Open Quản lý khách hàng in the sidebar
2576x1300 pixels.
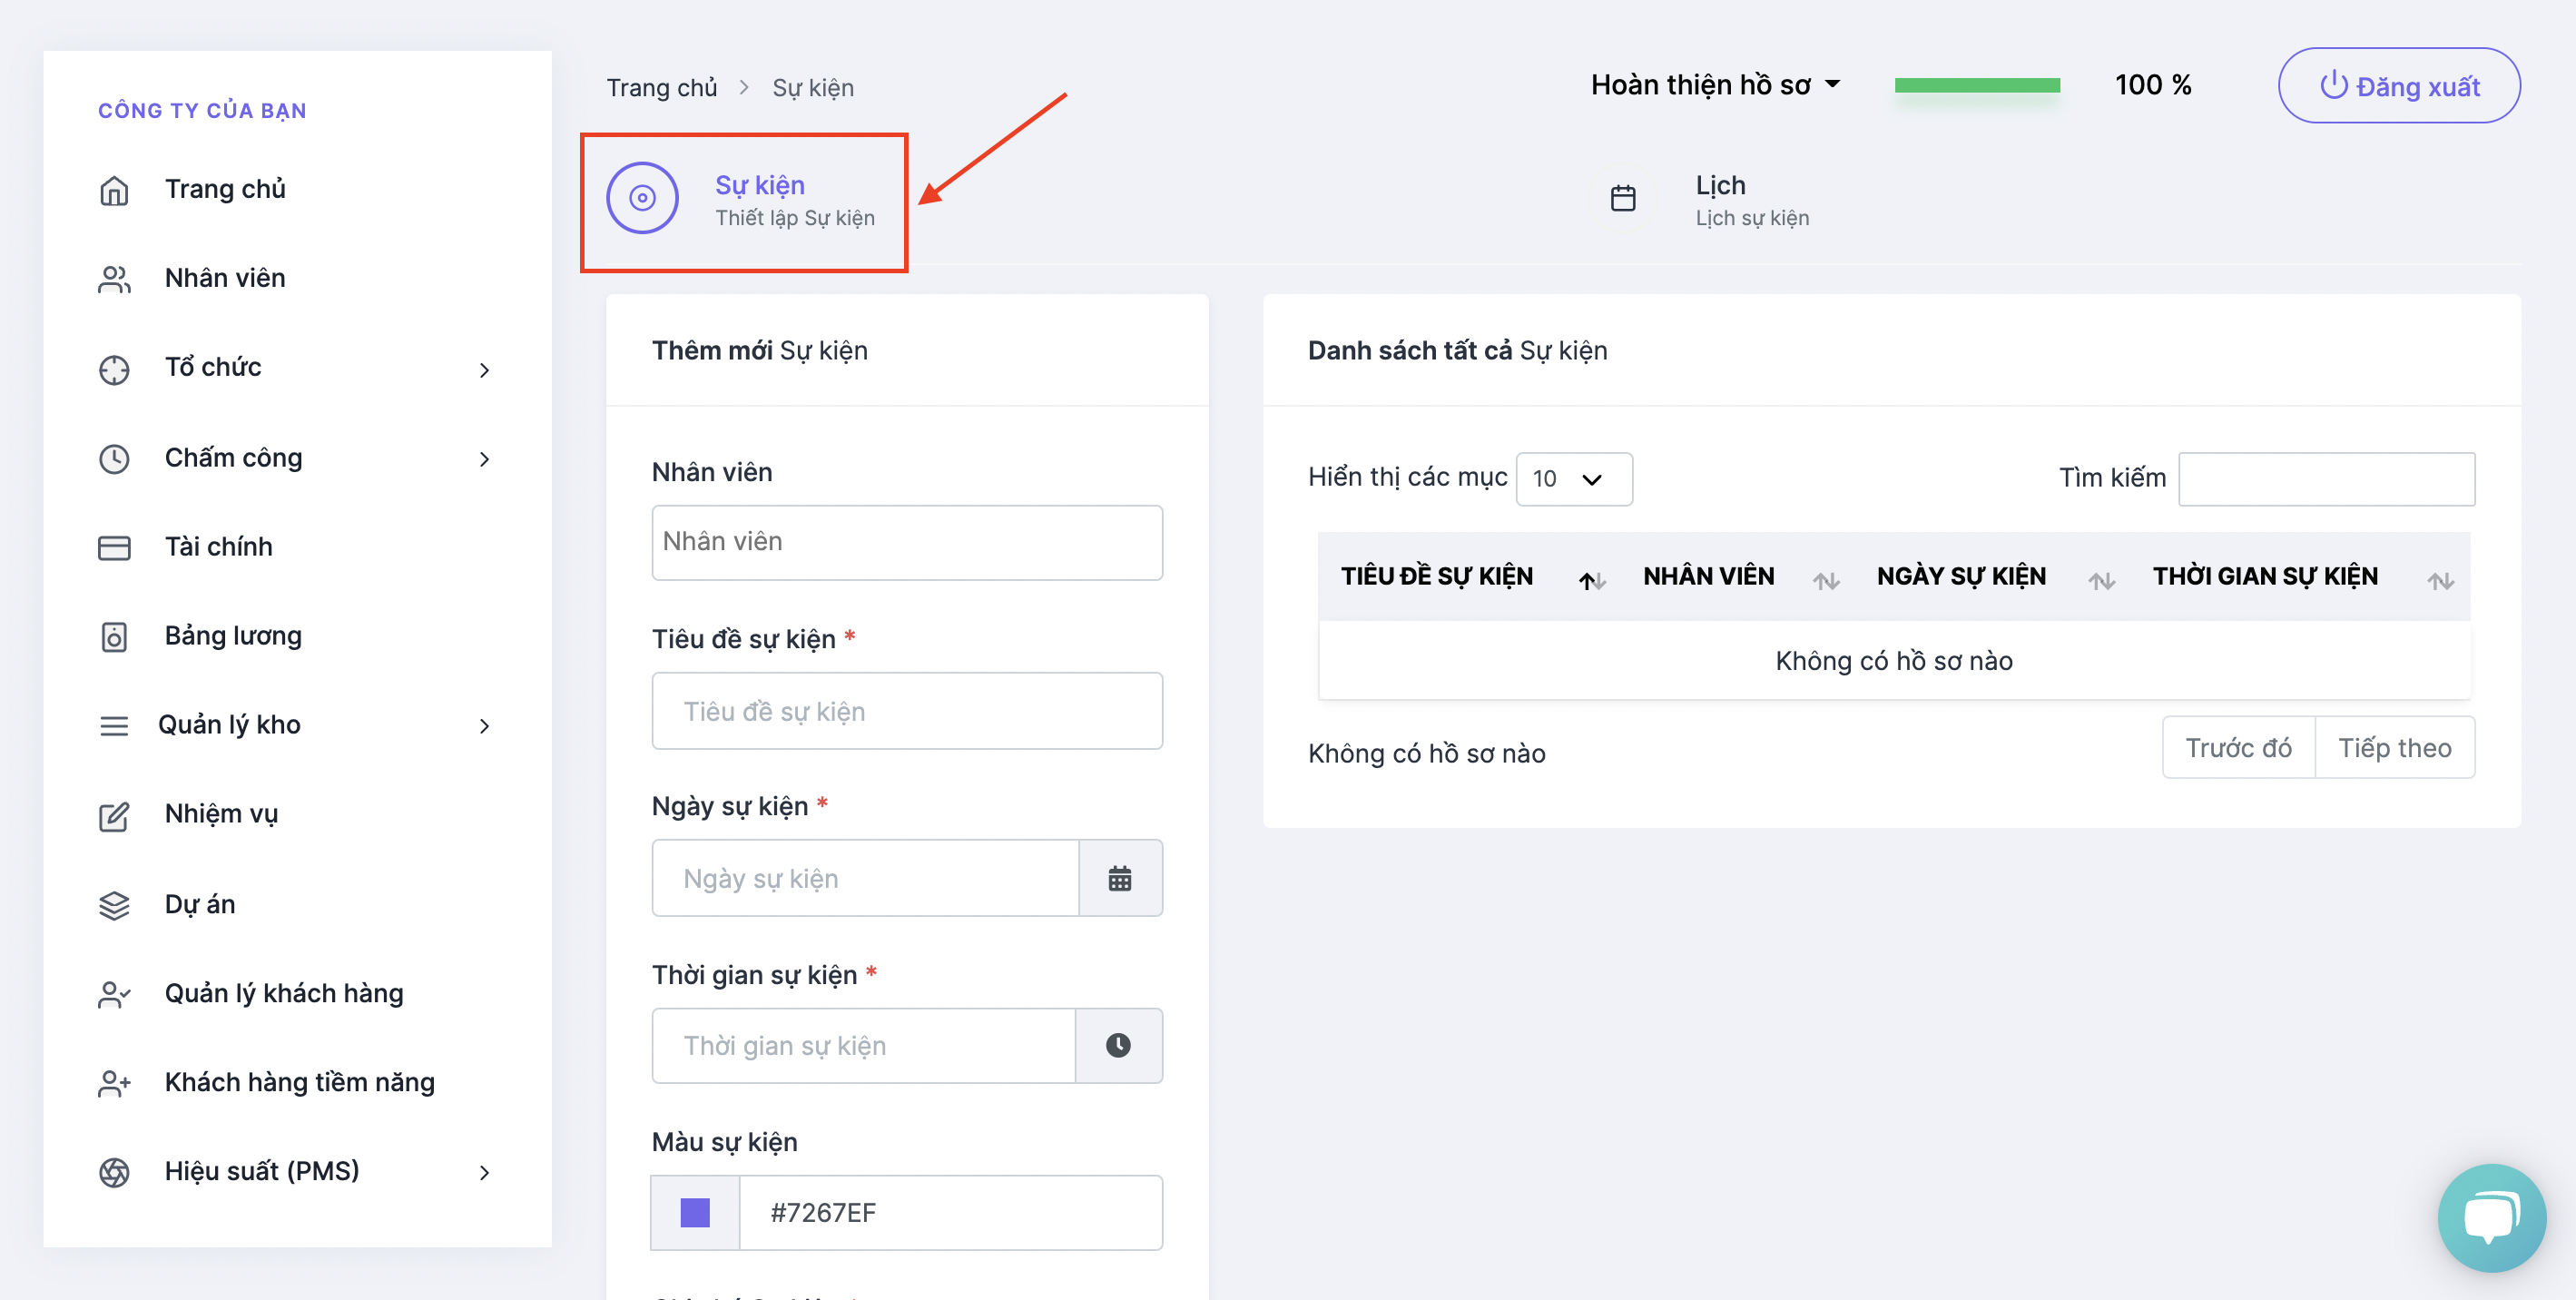(x=284, y=993)
